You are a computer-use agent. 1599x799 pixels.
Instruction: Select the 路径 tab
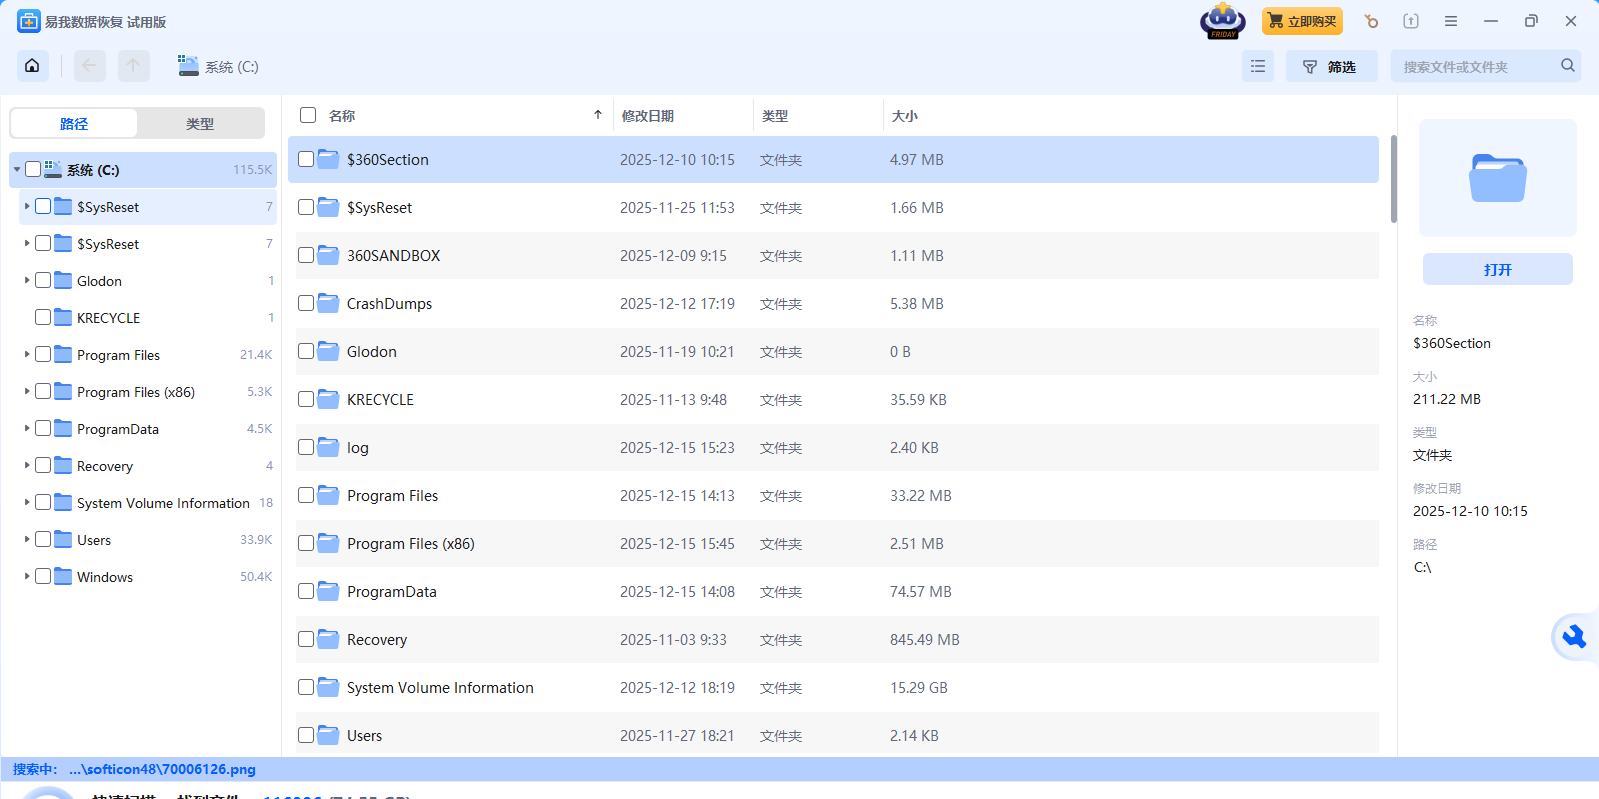[74, 124]
